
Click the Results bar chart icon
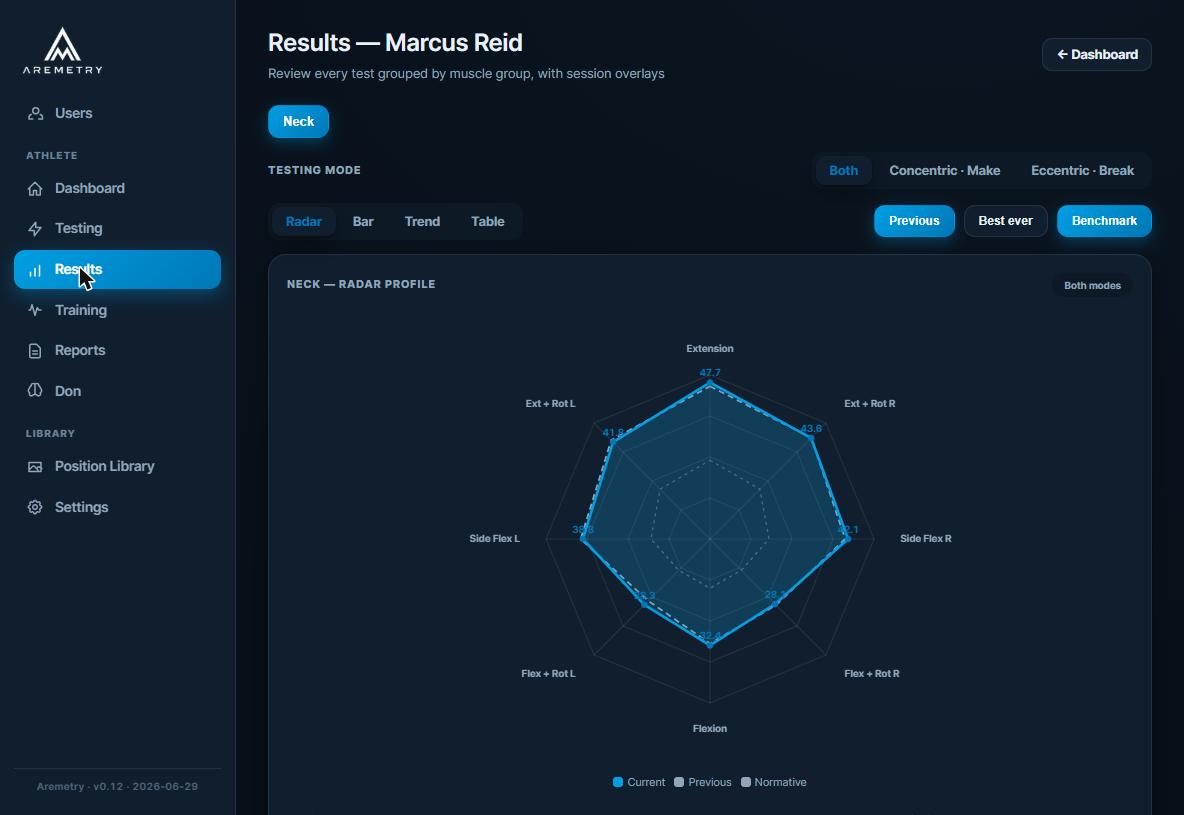35,270
